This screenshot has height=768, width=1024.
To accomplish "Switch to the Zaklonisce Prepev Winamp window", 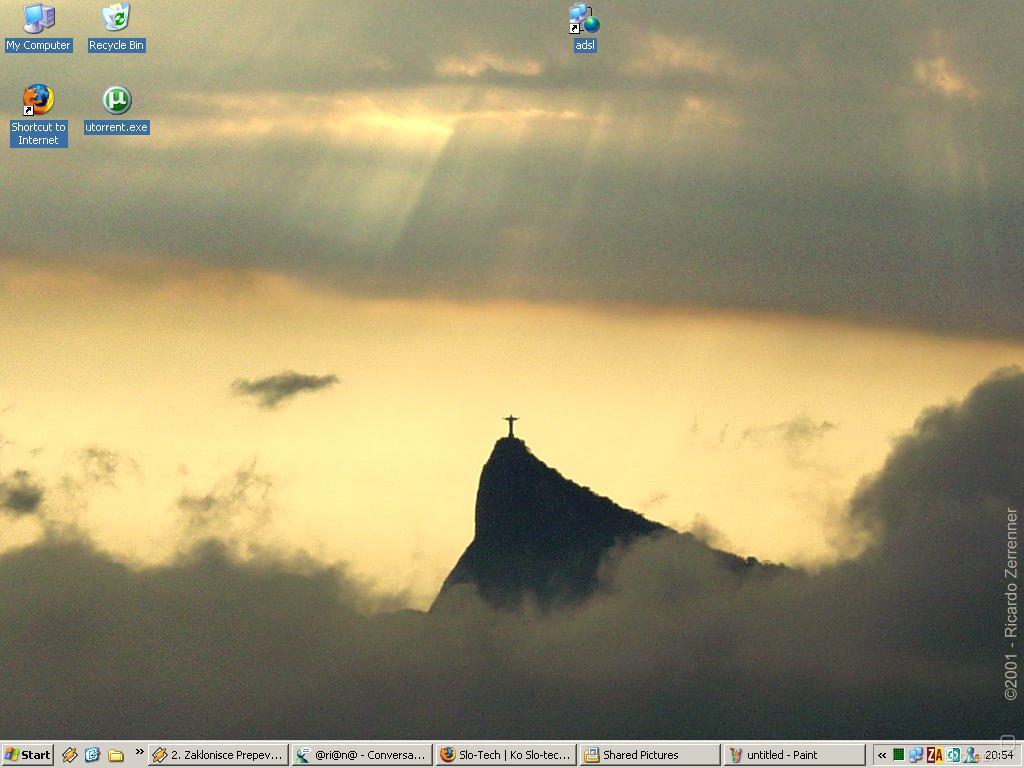I will pos(219,755).
